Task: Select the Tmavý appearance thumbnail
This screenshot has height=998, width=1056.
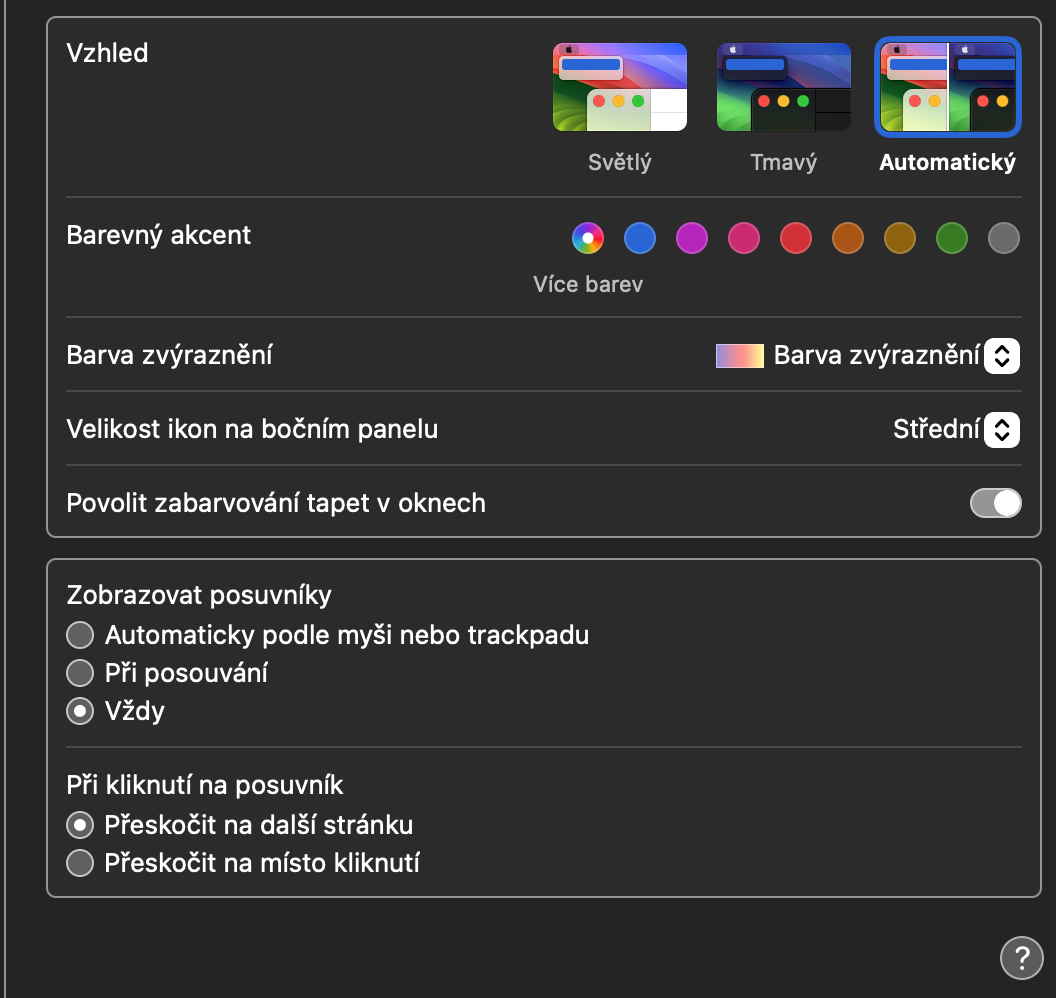Action: tap(784, 88)
